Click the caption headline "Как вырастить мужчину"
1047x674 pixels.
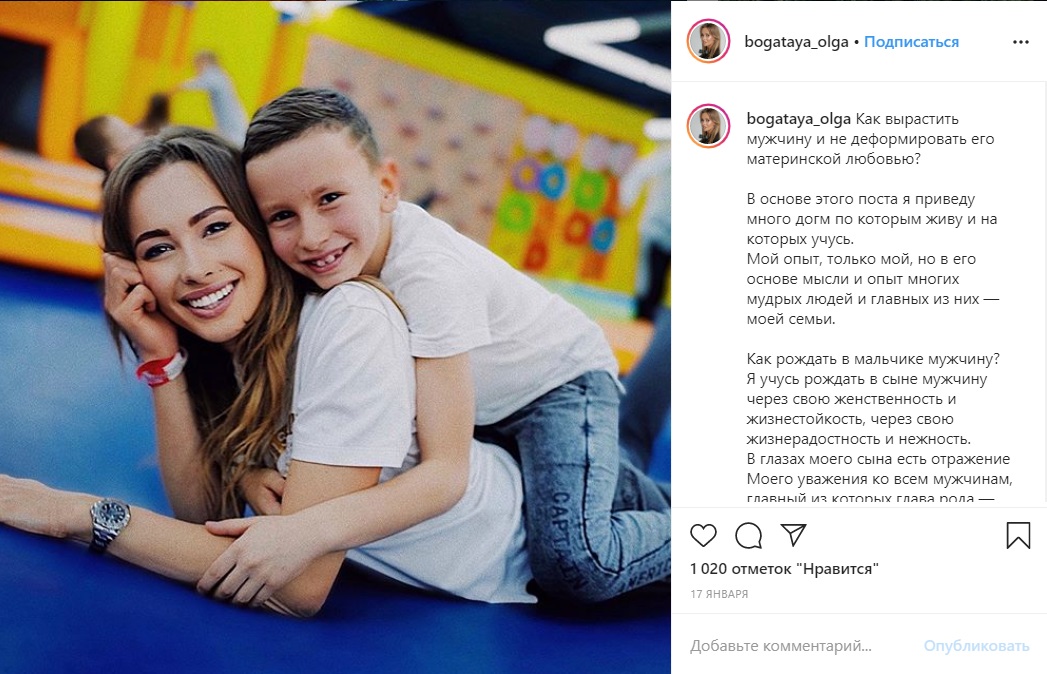[870, 139]
